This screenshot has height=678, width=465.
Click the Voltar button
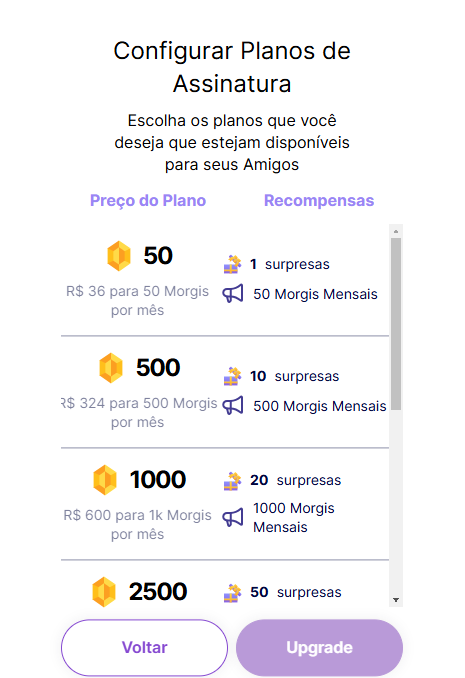tap(144, 647)
